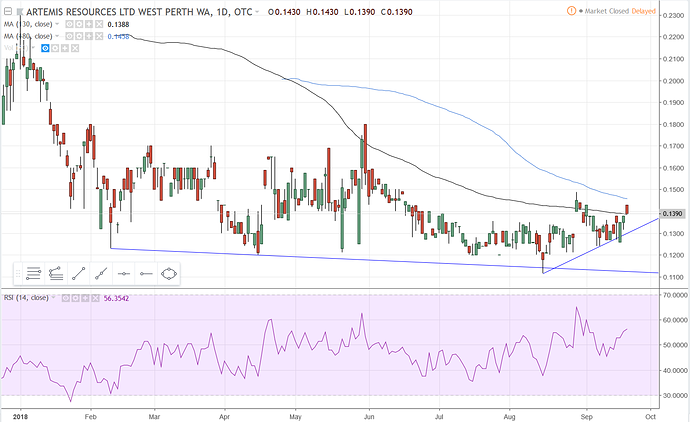Open the RSI (14, close) dropdown arrow

53,298
